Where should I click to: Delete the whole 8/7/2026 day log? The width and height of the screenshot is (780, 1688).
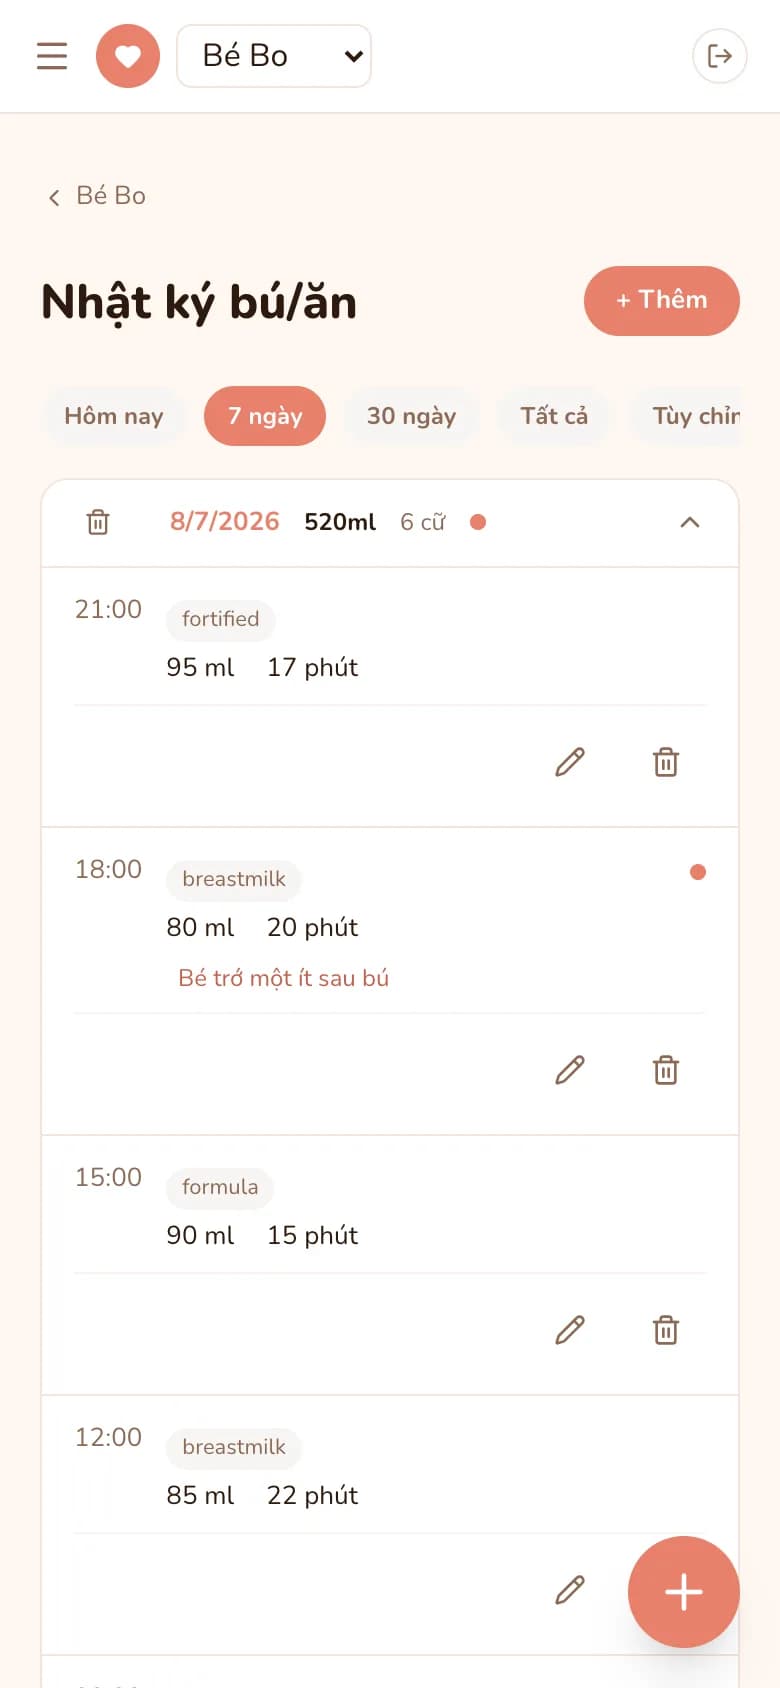[98, 522]
